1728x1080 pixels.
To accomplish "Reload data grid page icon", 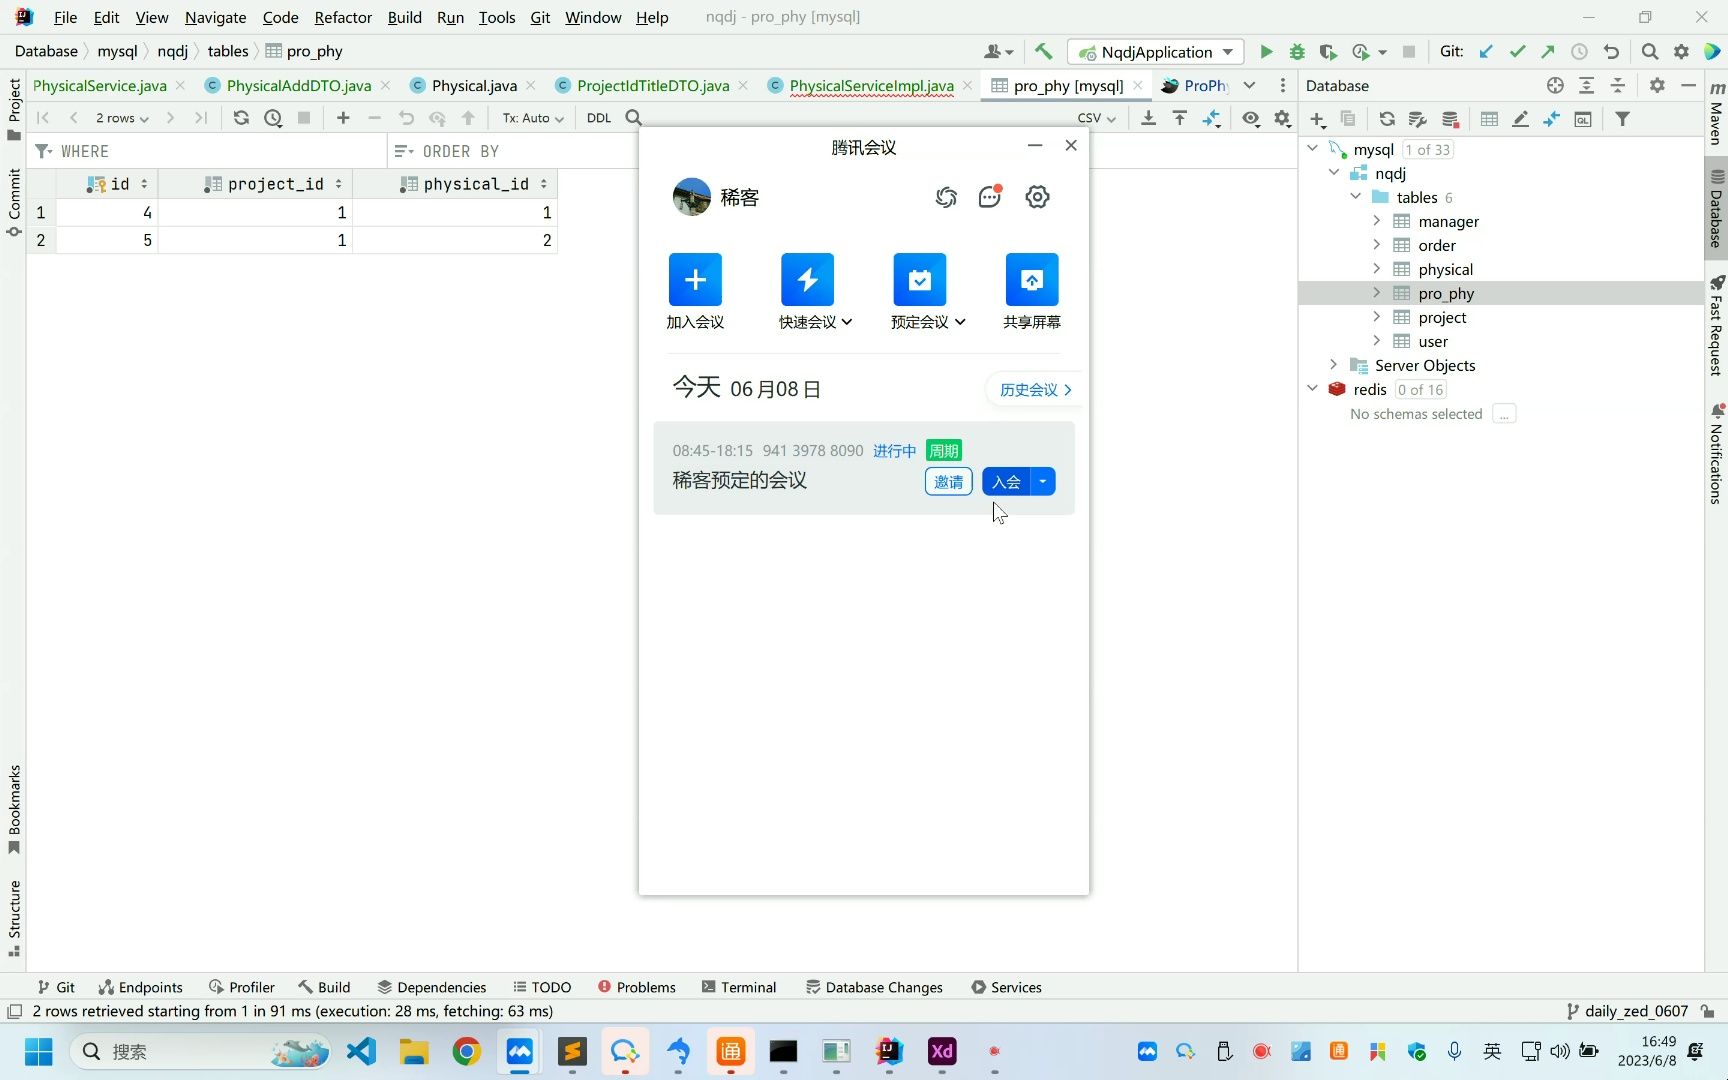I will [x=241, y=118].
